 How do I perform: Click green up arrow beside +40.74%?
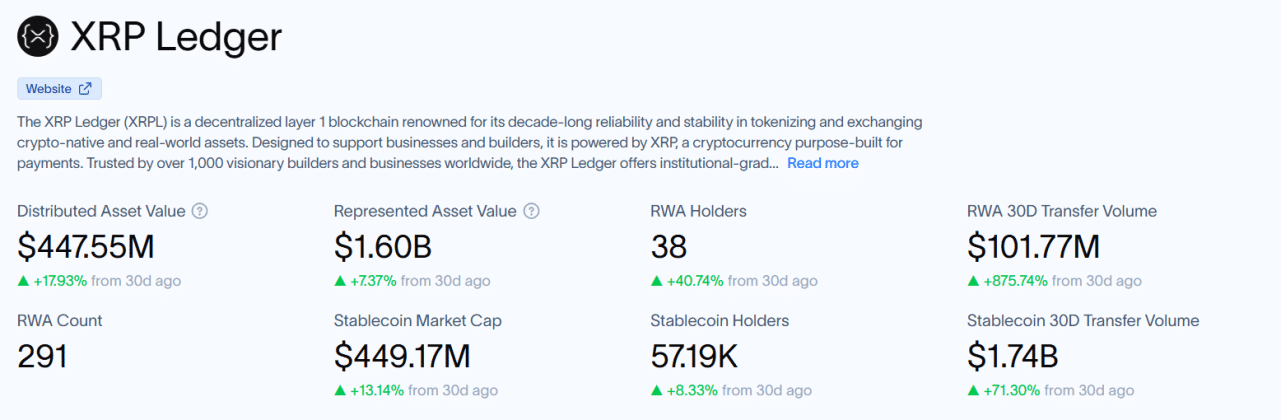coord(656,281)
